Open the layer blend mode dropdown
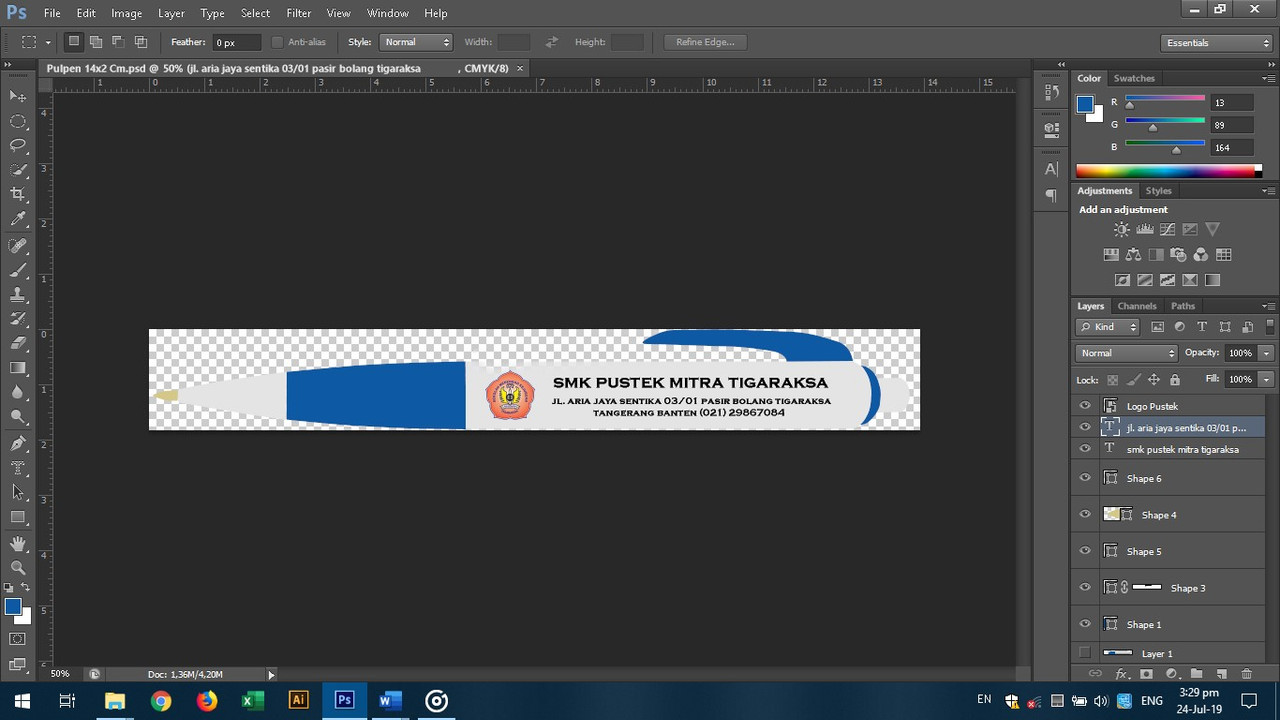This screenshot has width=1280, height=720. (1127, 353)
